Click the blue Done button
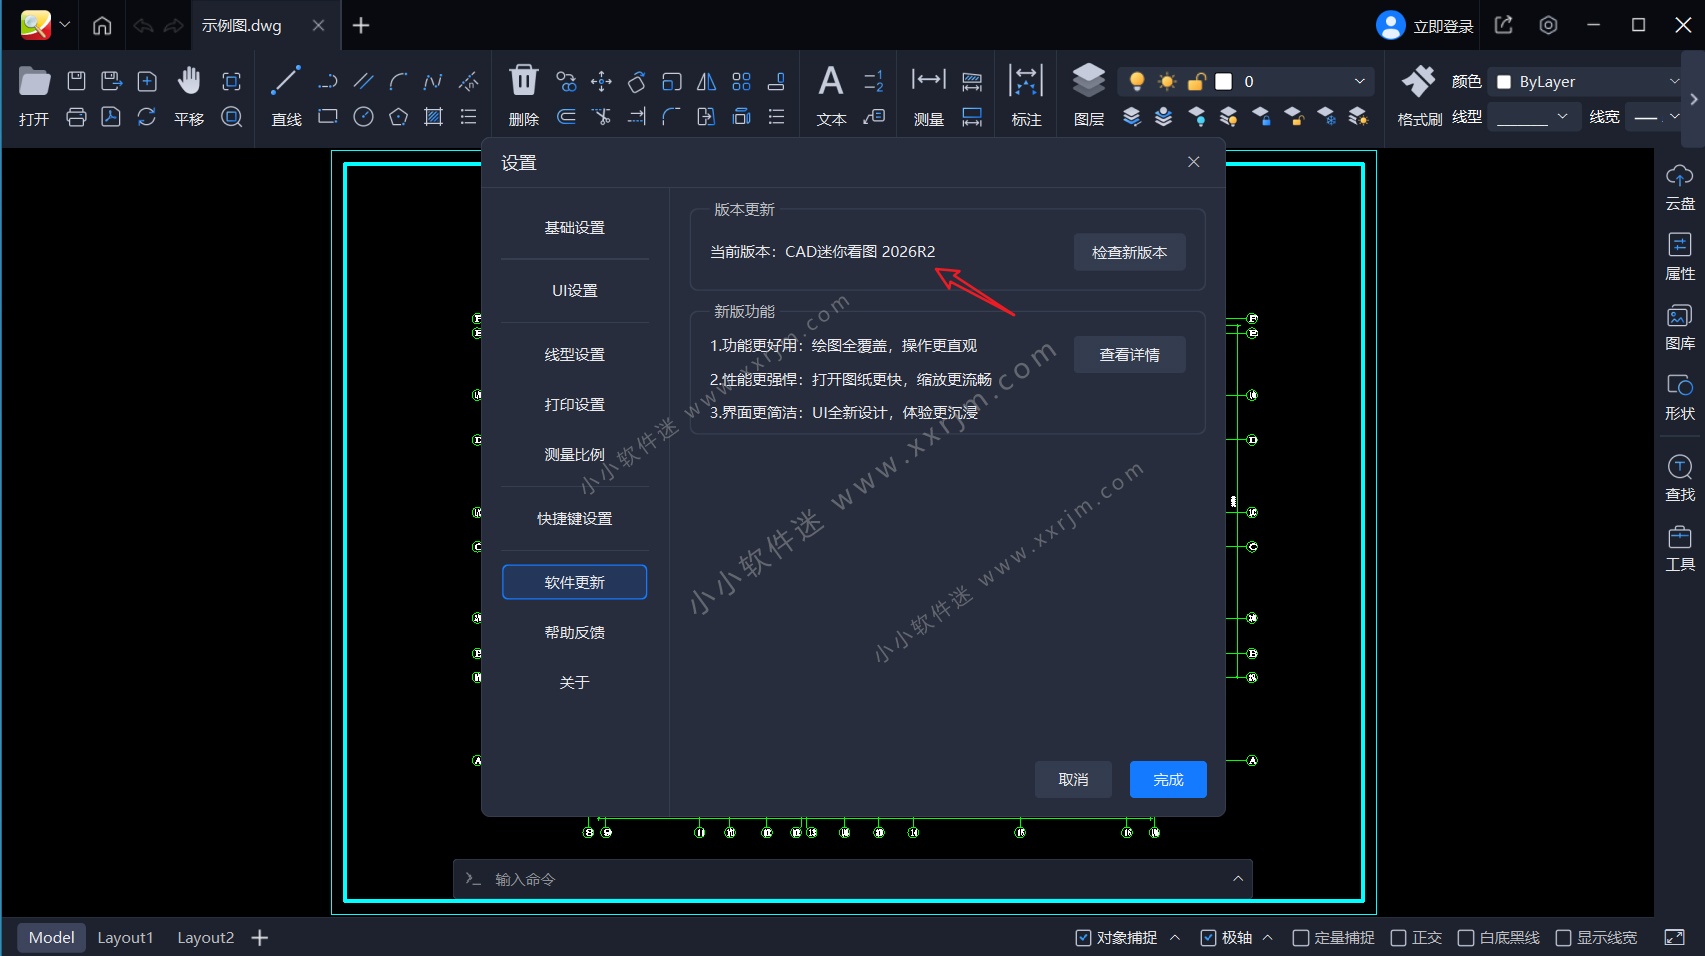The width and height of the screenshot is (1705, 956). tap(1167, 780)
